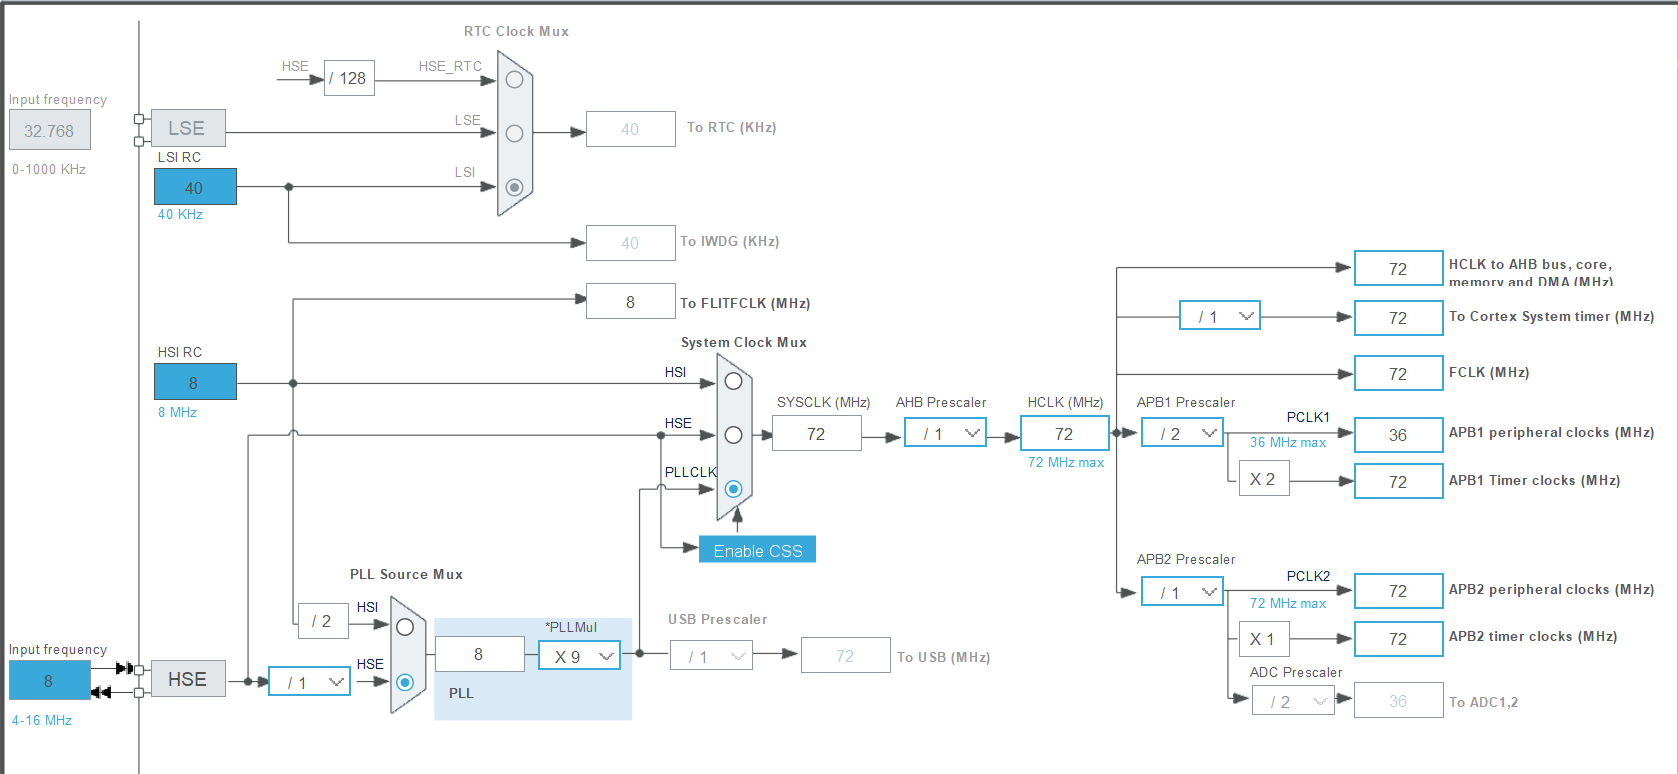Select HSE radio in PLL Source Mux
This screenshot has height=774, width=1678.
click(x=405, y=682)
